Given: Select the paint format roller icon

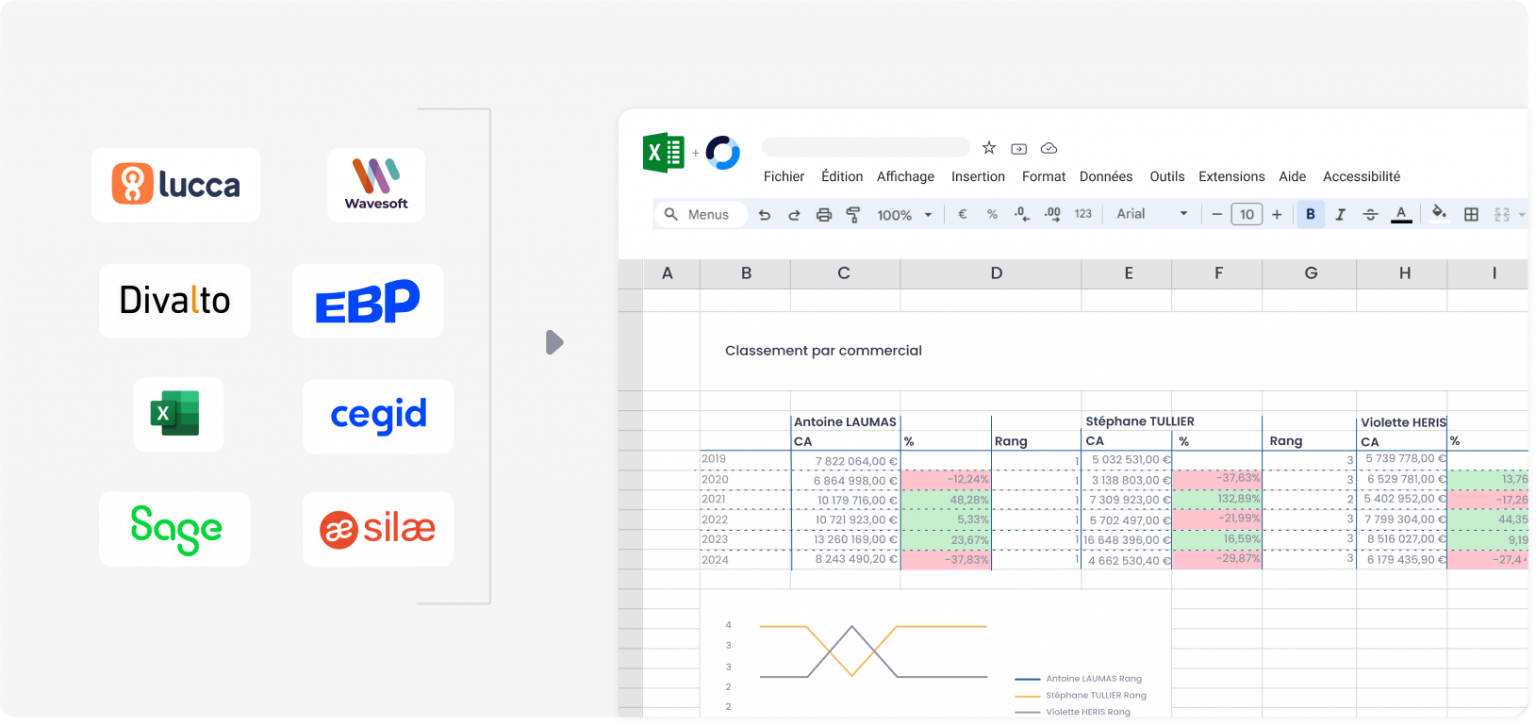Looking at the screenshot, I should point(853,214).
